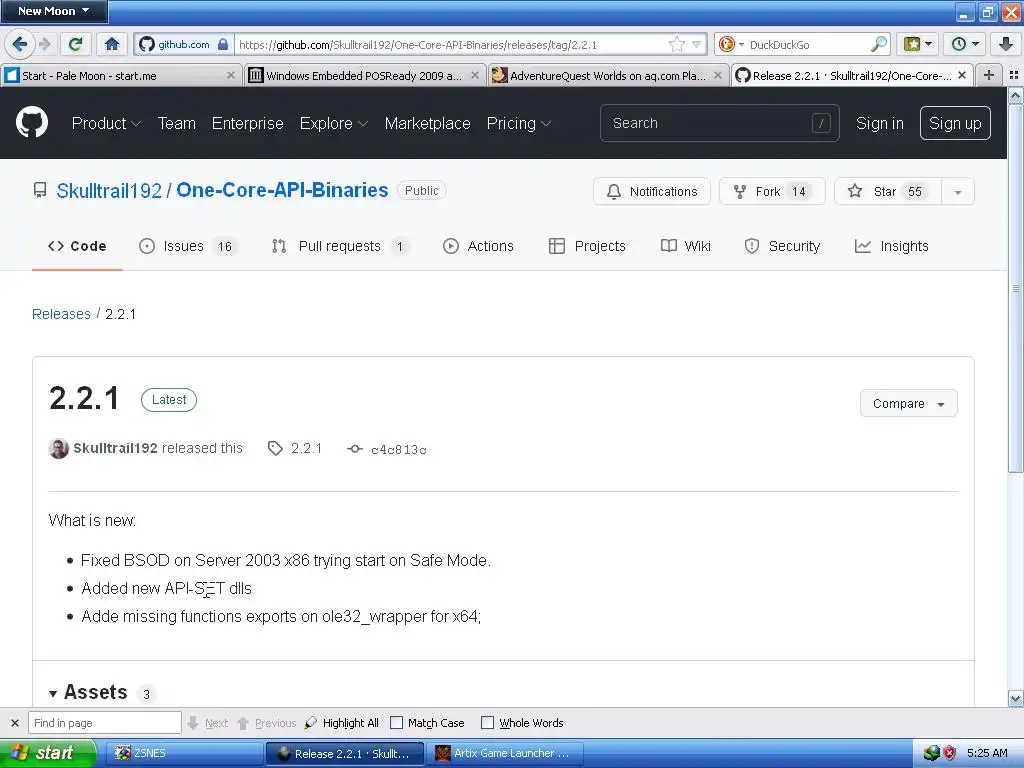The image size is (1024, 768).
Task: Focus the GitHub Search field
Action: (720, 123)
